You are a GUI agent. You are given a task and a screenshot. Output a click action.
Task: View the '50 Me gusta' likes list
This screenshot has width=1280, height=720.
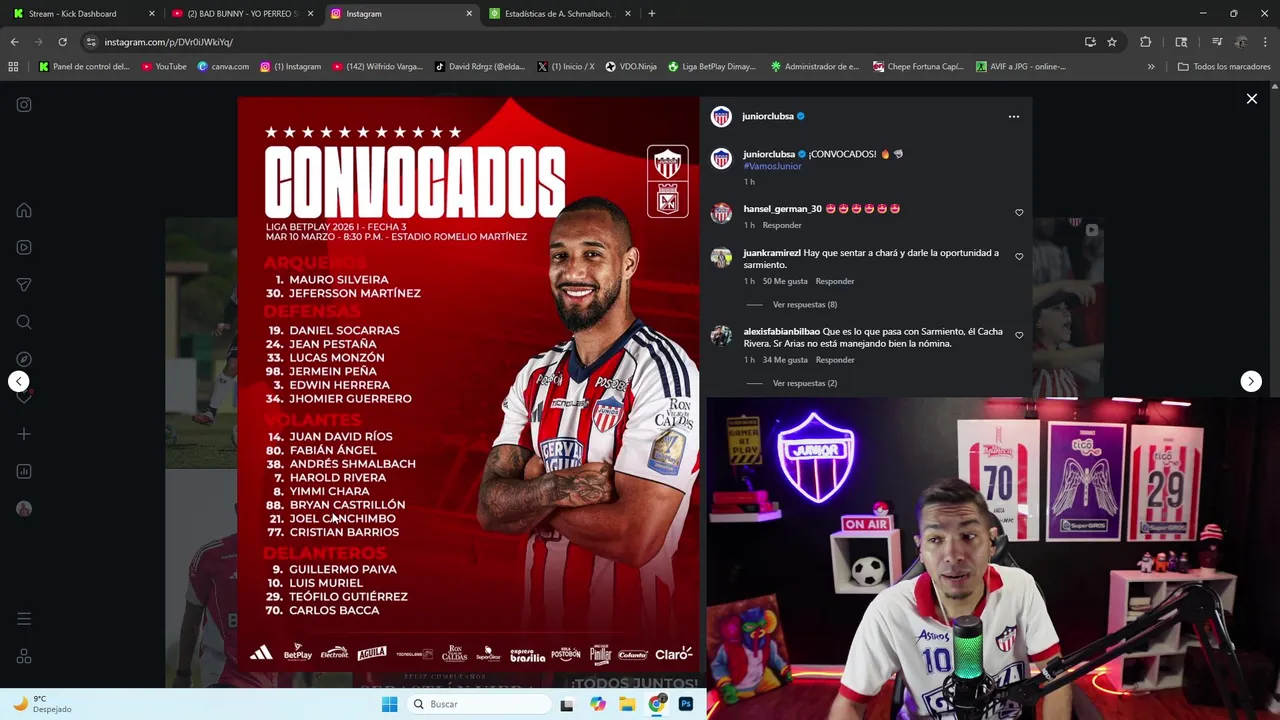785,281
